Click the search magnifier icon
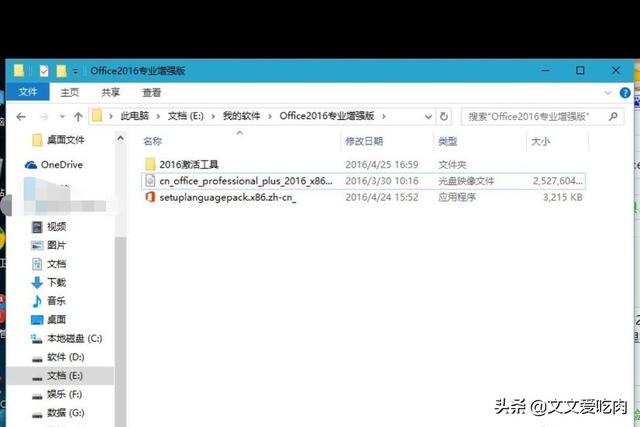 tap(613, 117)
